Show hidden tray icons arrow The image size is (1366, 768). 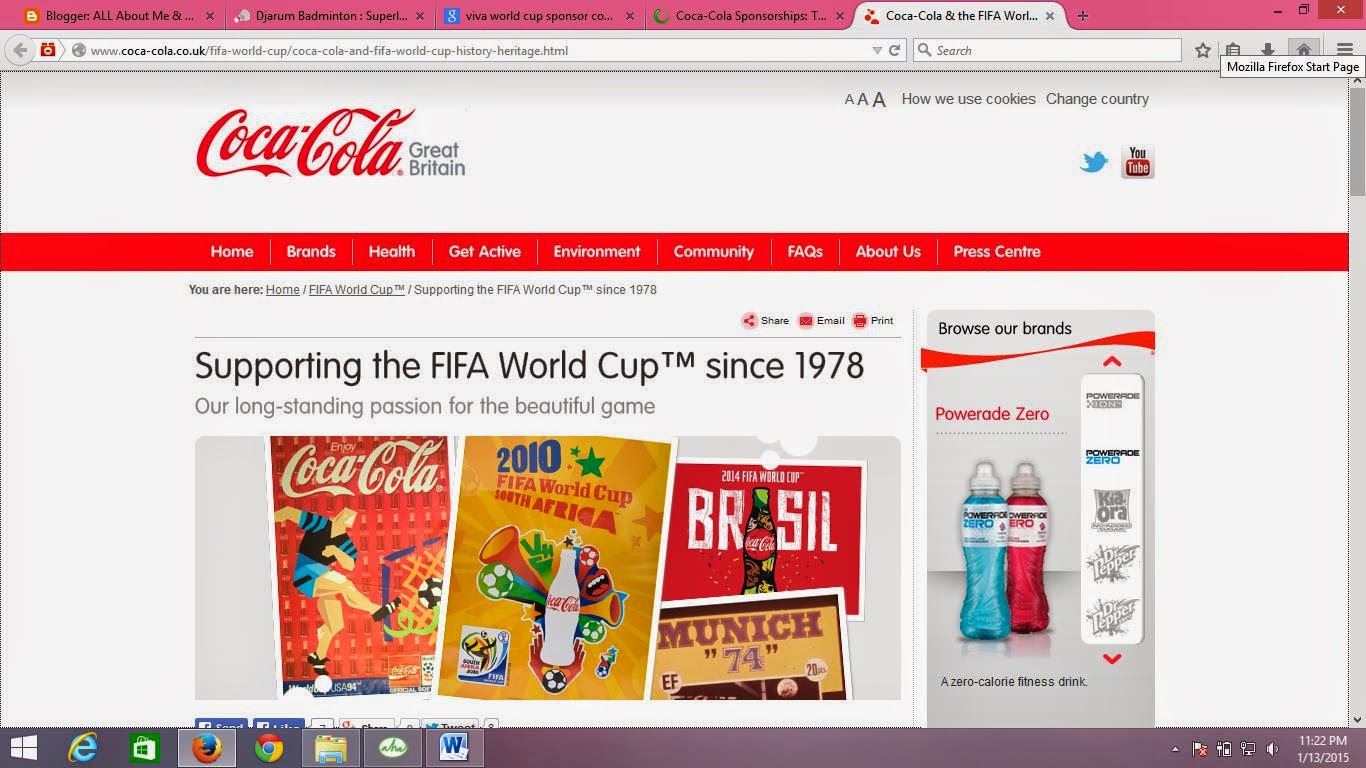(1175, 749)
